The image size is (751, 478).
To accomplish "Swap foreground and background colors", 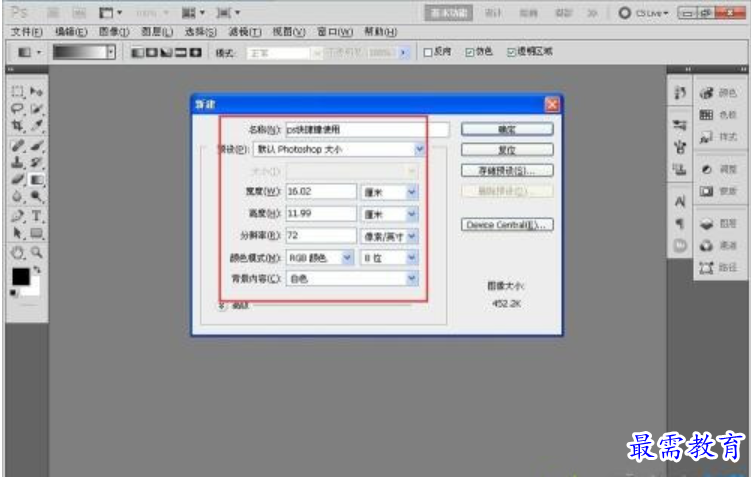I will pyautogui.click(x=37, y=270).
